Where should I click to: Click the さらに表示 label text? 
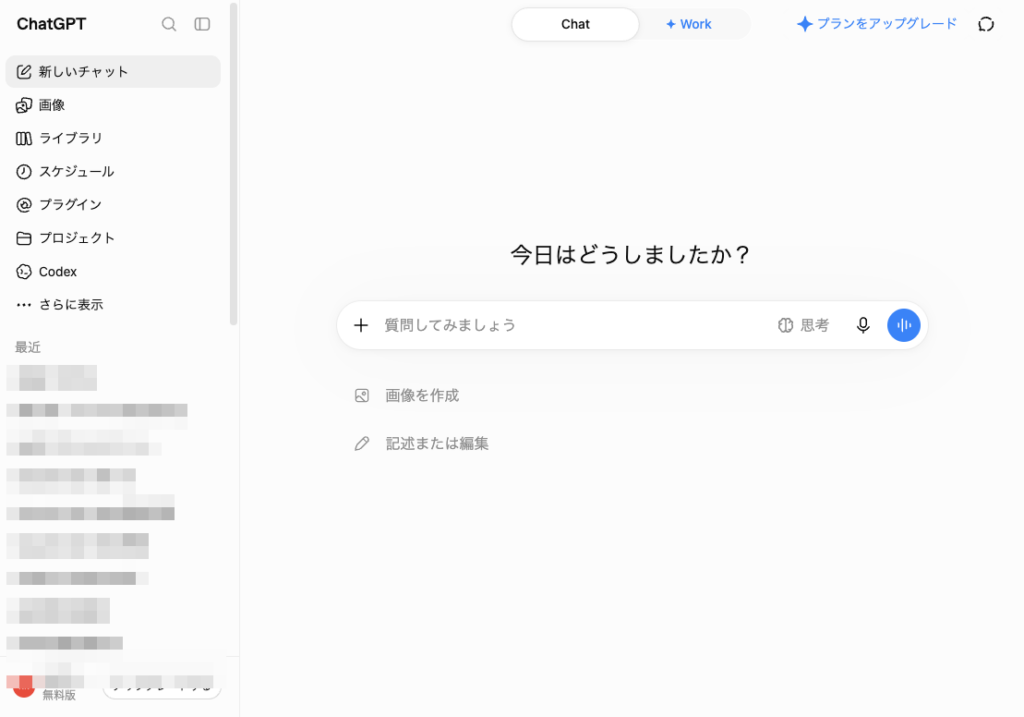71,305
